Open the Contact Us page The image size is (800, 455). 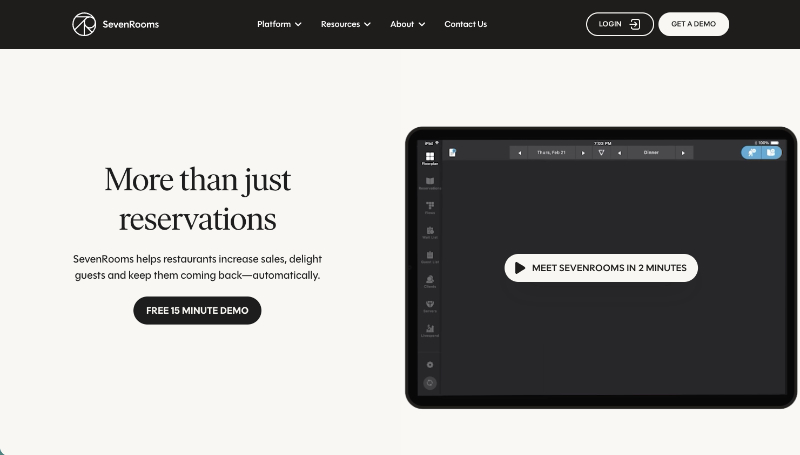(x=465, y=24)
